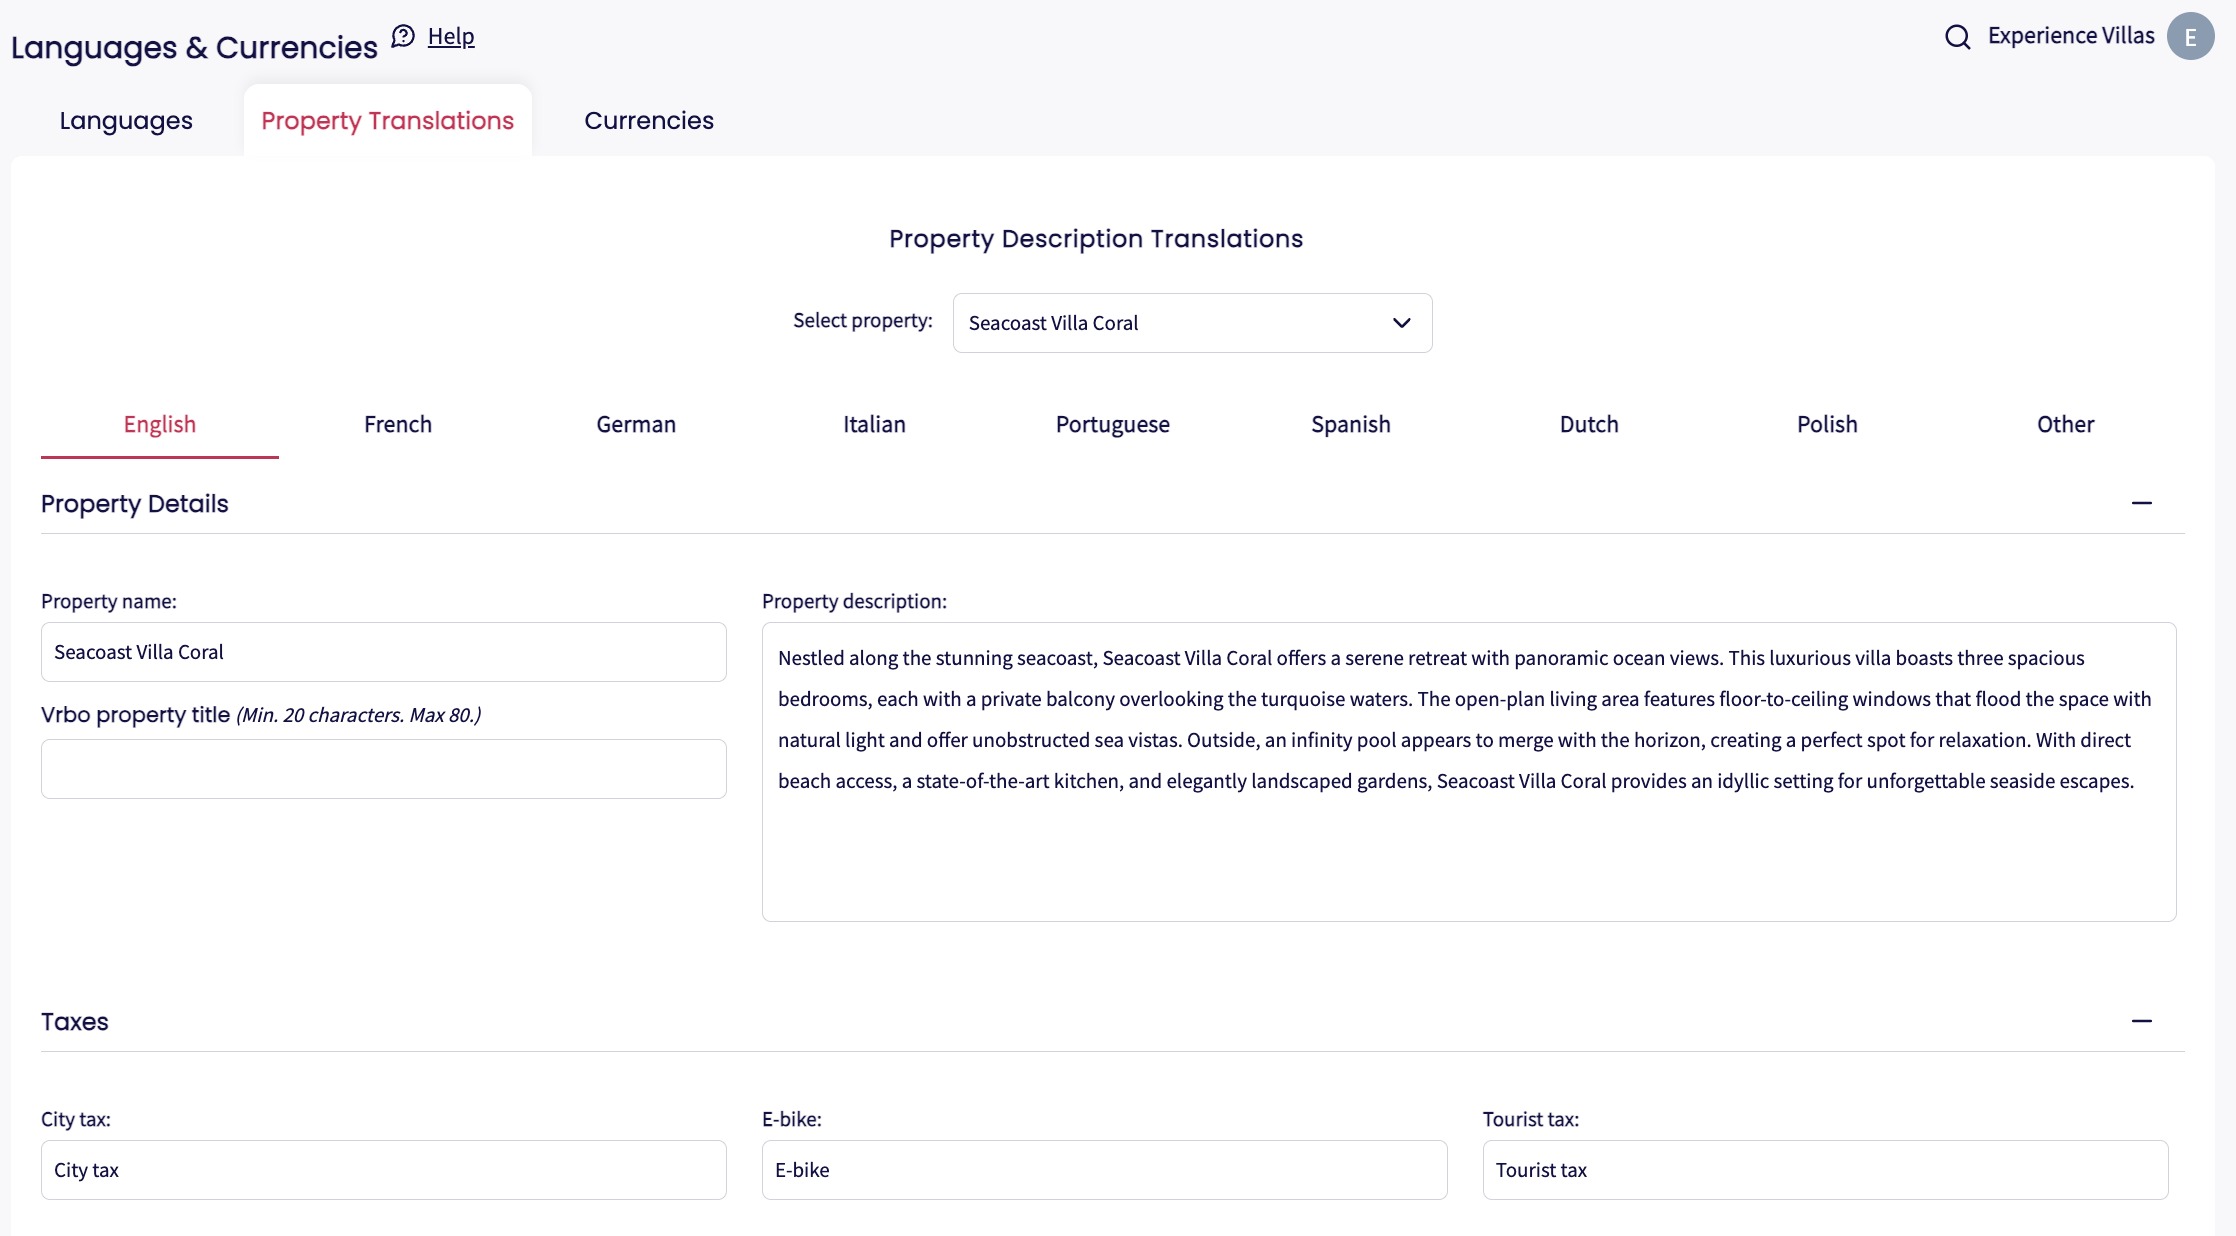Select the Spanish language tab
This screenshot has width=2236, height=1236.
point(1350,424)
